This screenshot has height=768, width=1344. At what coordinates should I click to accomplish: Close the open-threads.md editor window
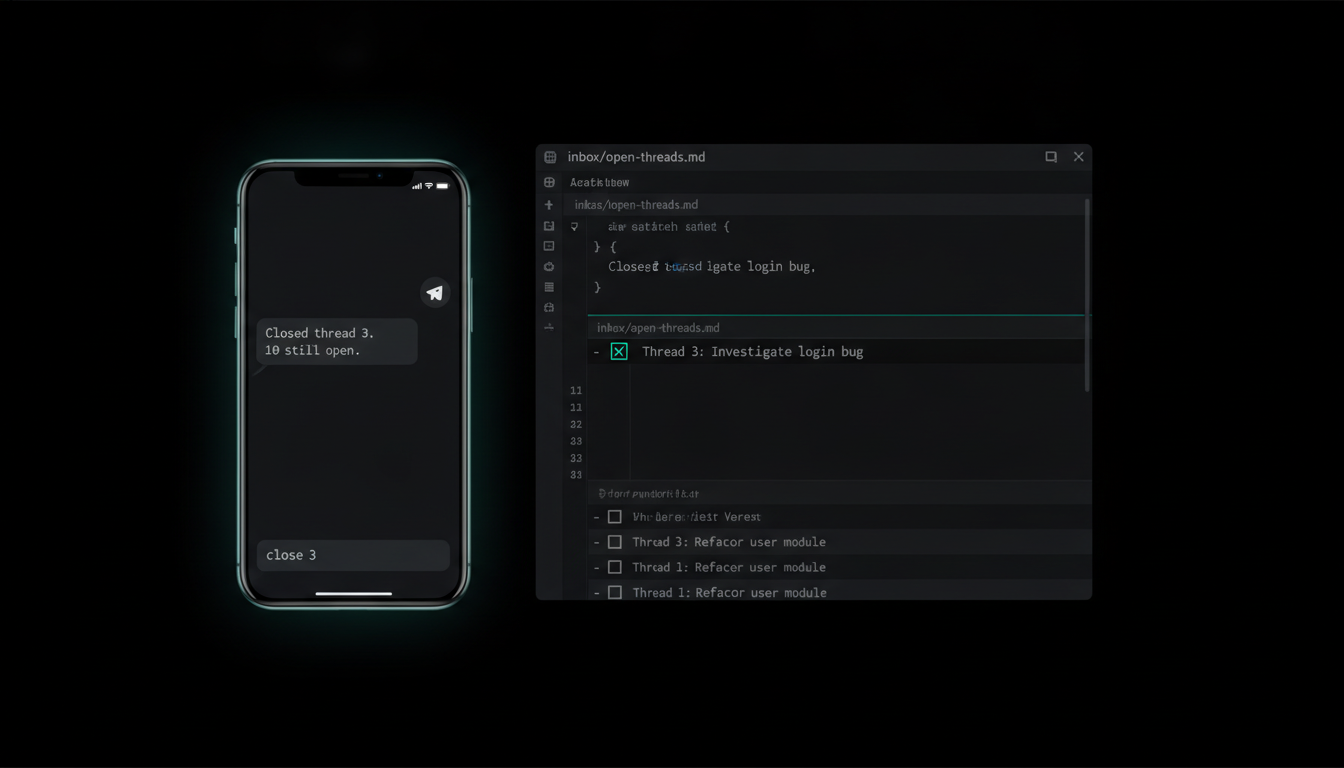tap(1078, 157)
